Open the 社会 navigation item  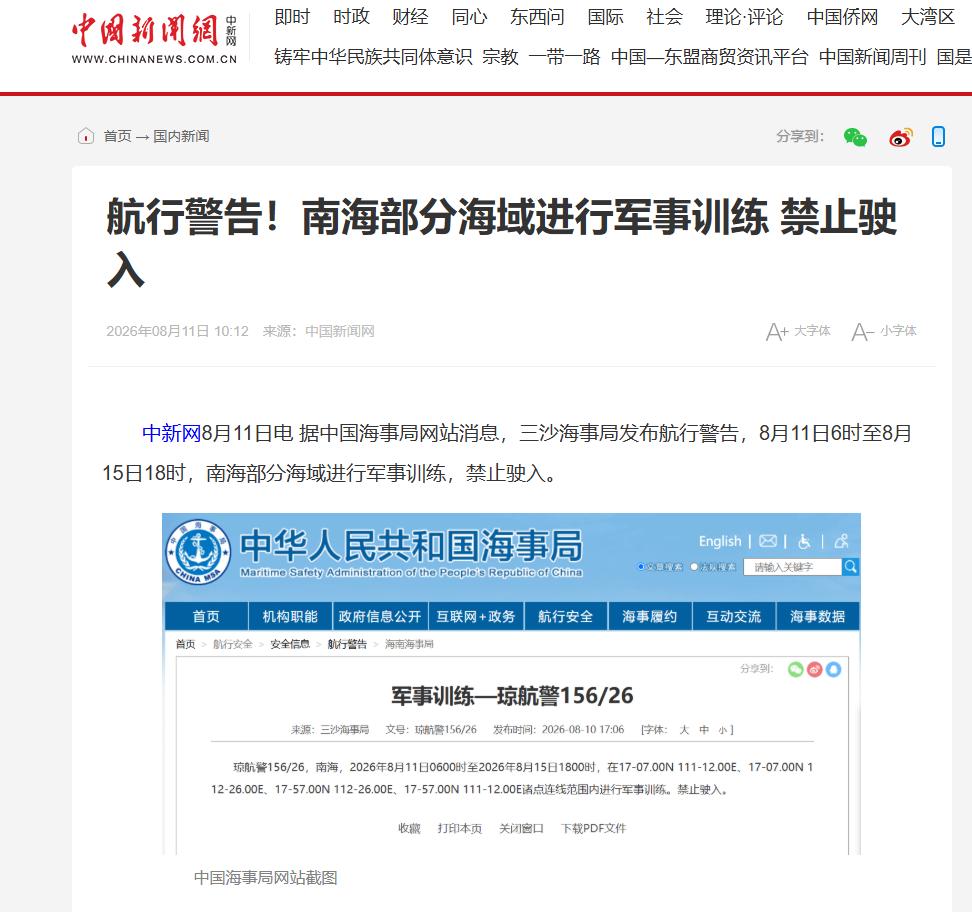coord(665,17)
